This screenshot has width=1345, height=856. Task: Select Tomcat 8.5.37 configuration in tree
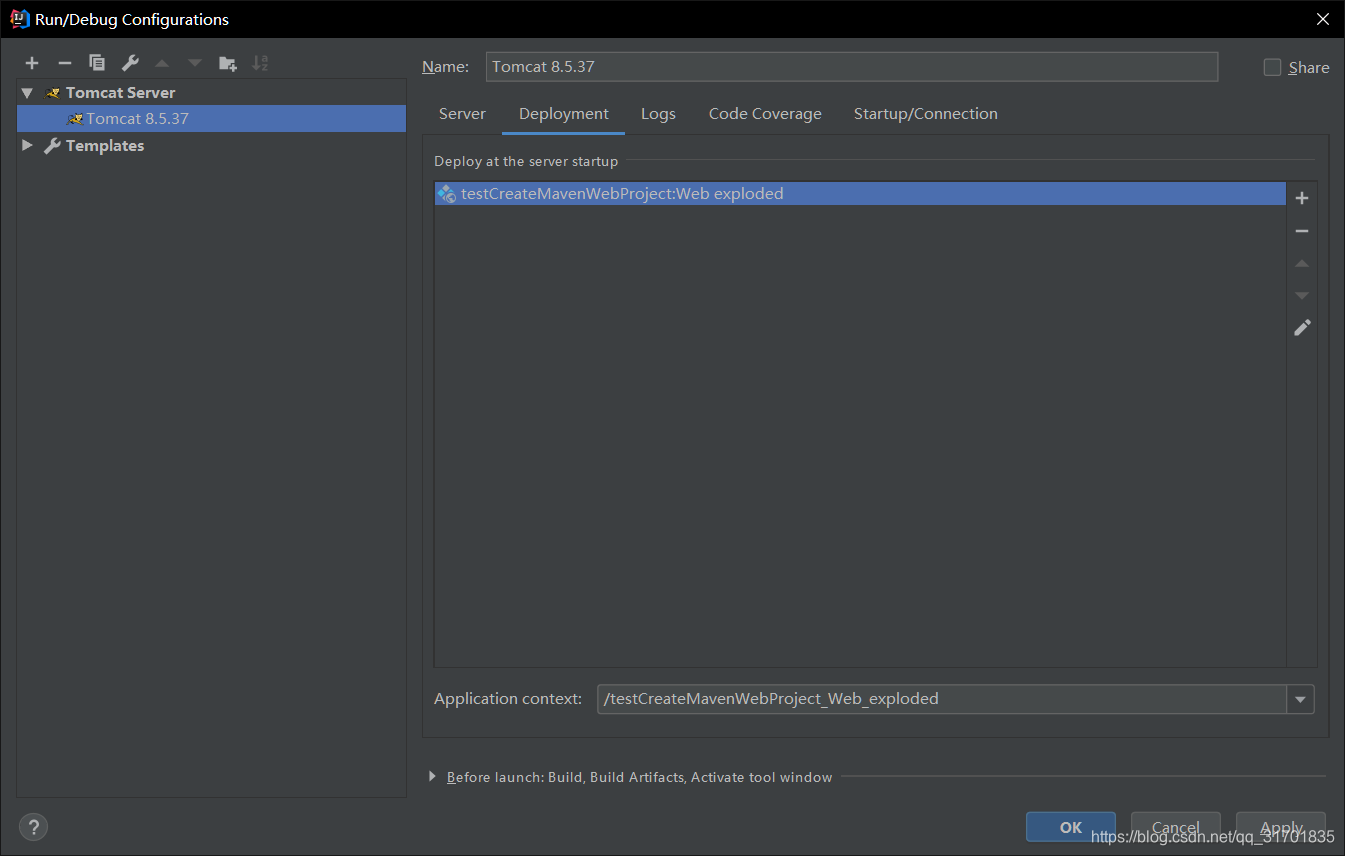click(212, 119)
